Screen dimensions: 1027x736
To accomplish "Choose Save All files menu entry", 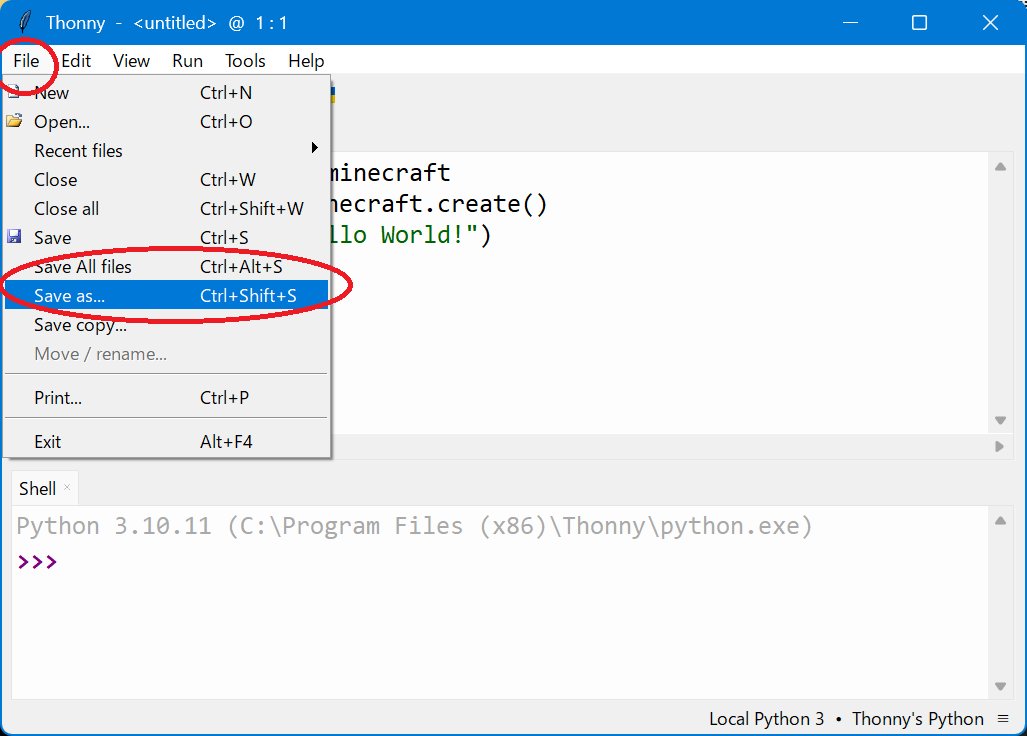I will [x=166, y=267].
